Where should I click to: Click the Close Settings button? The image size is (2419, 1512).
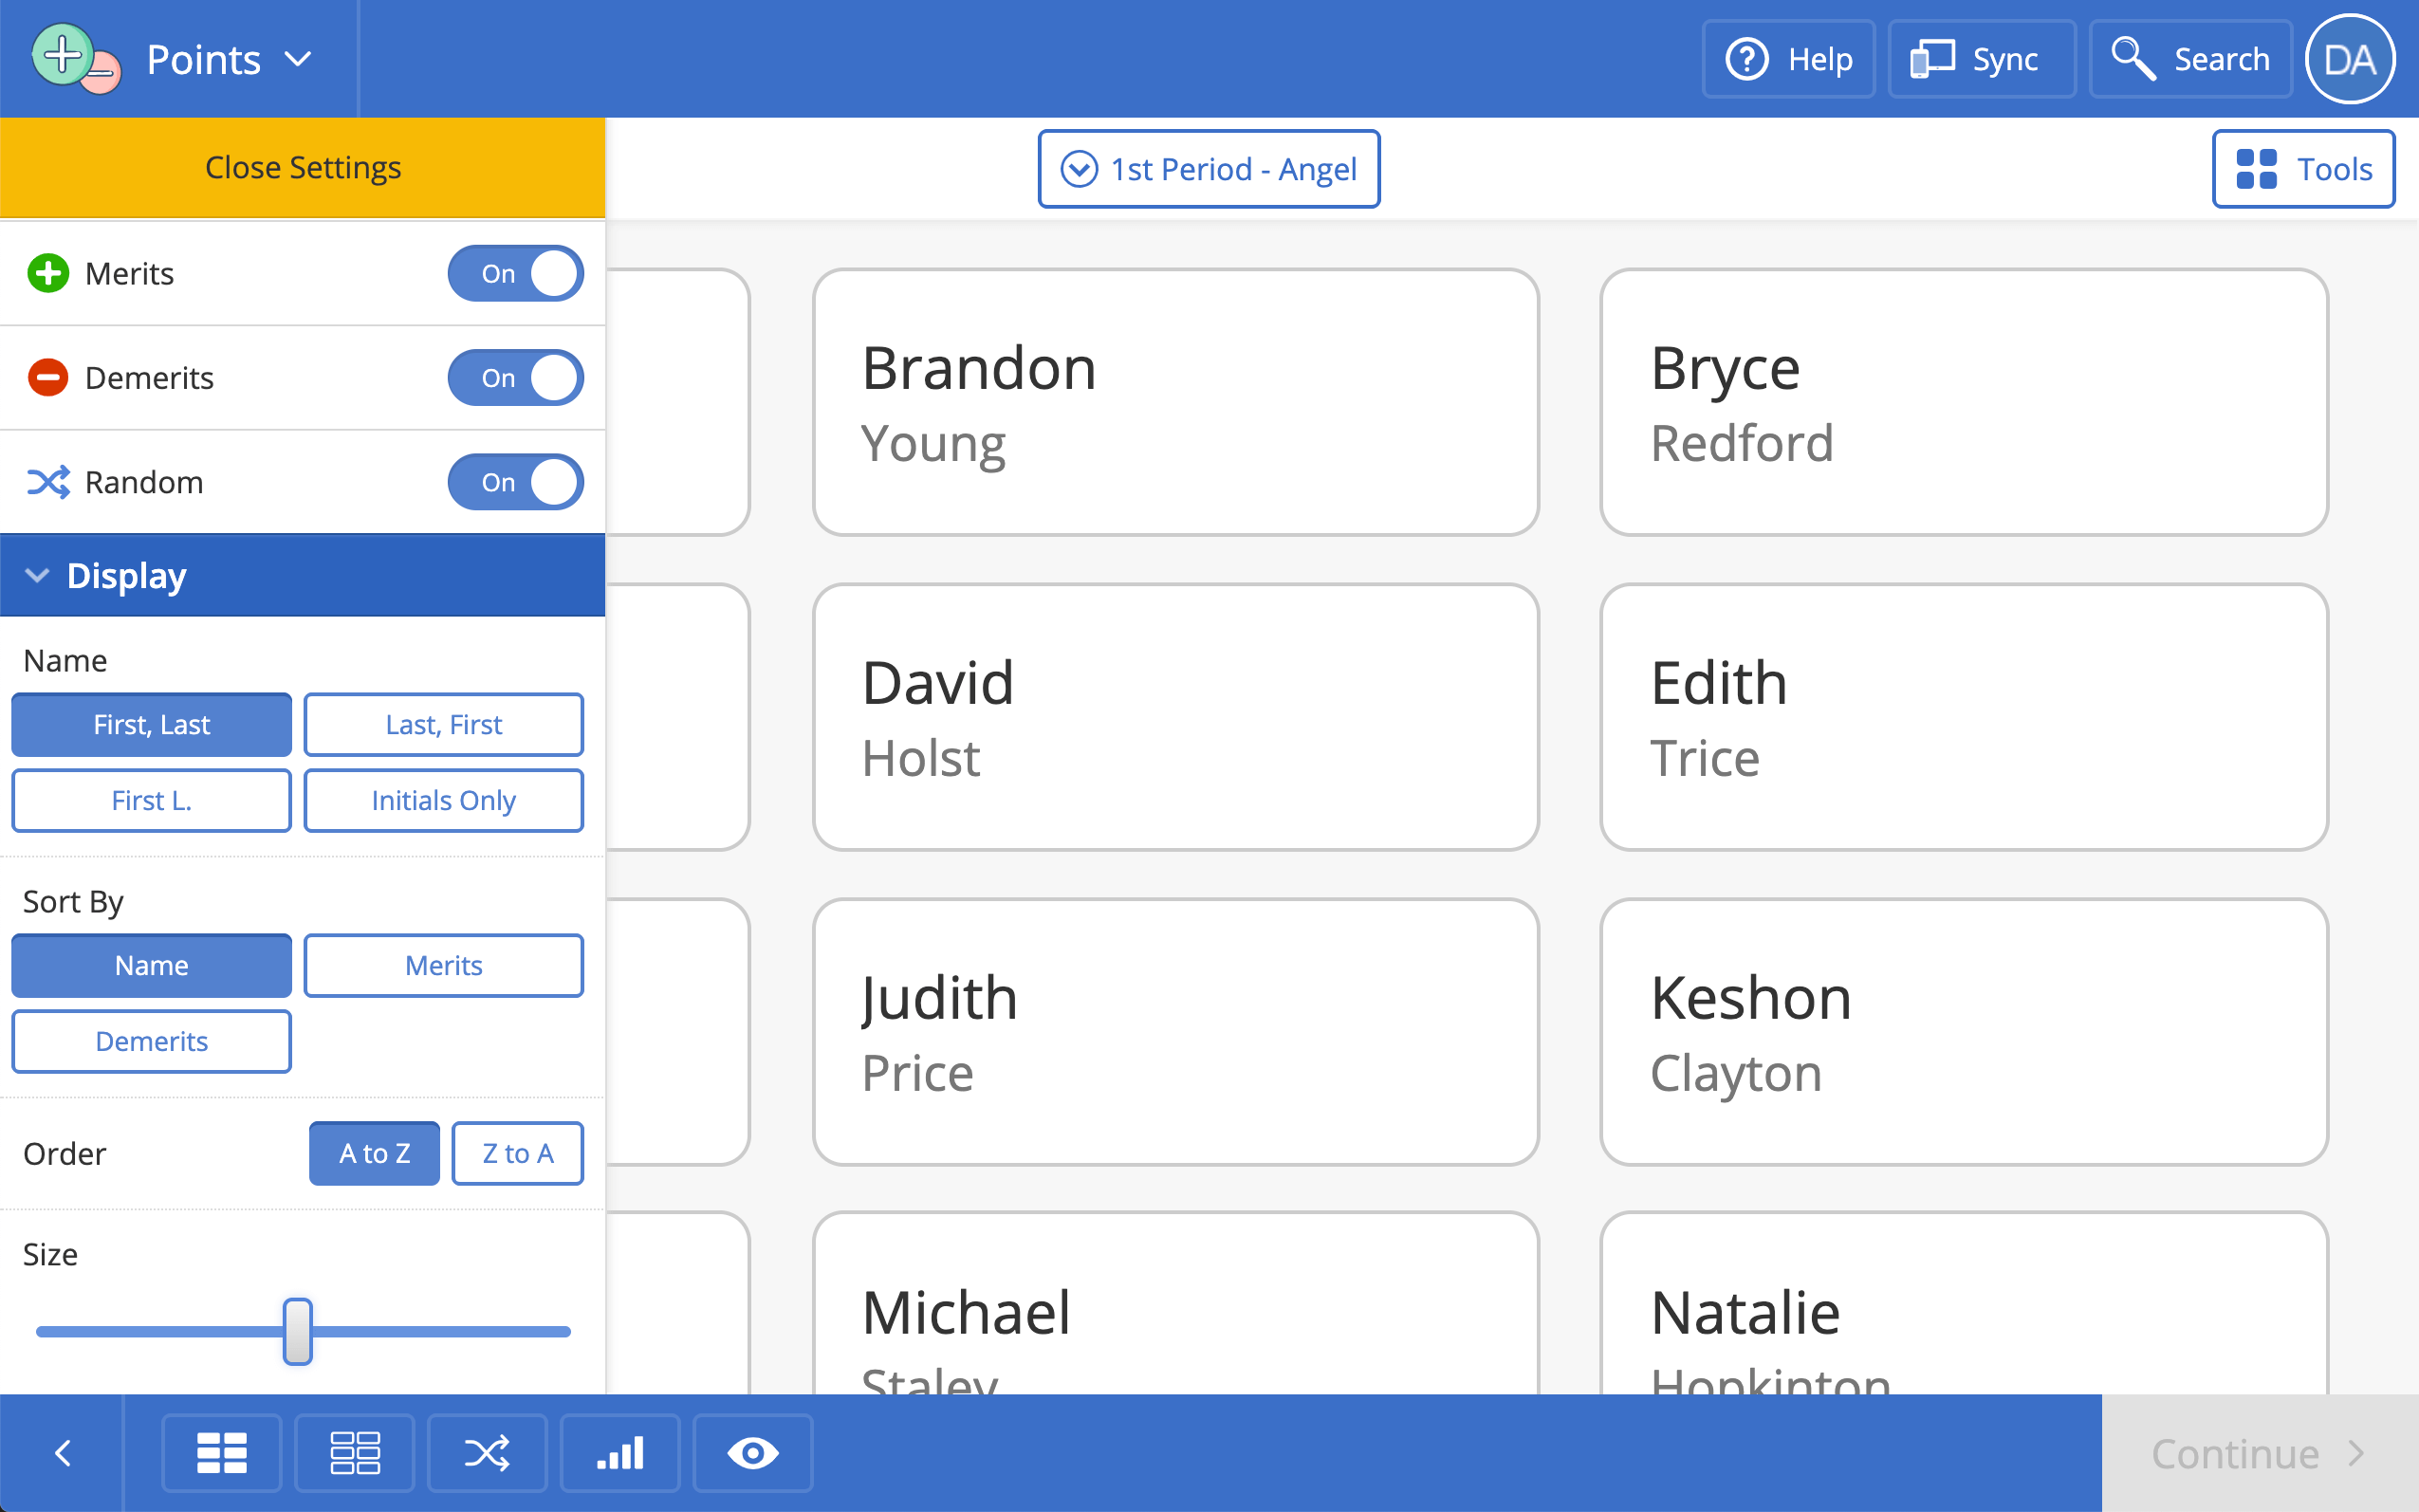(302, 167)
